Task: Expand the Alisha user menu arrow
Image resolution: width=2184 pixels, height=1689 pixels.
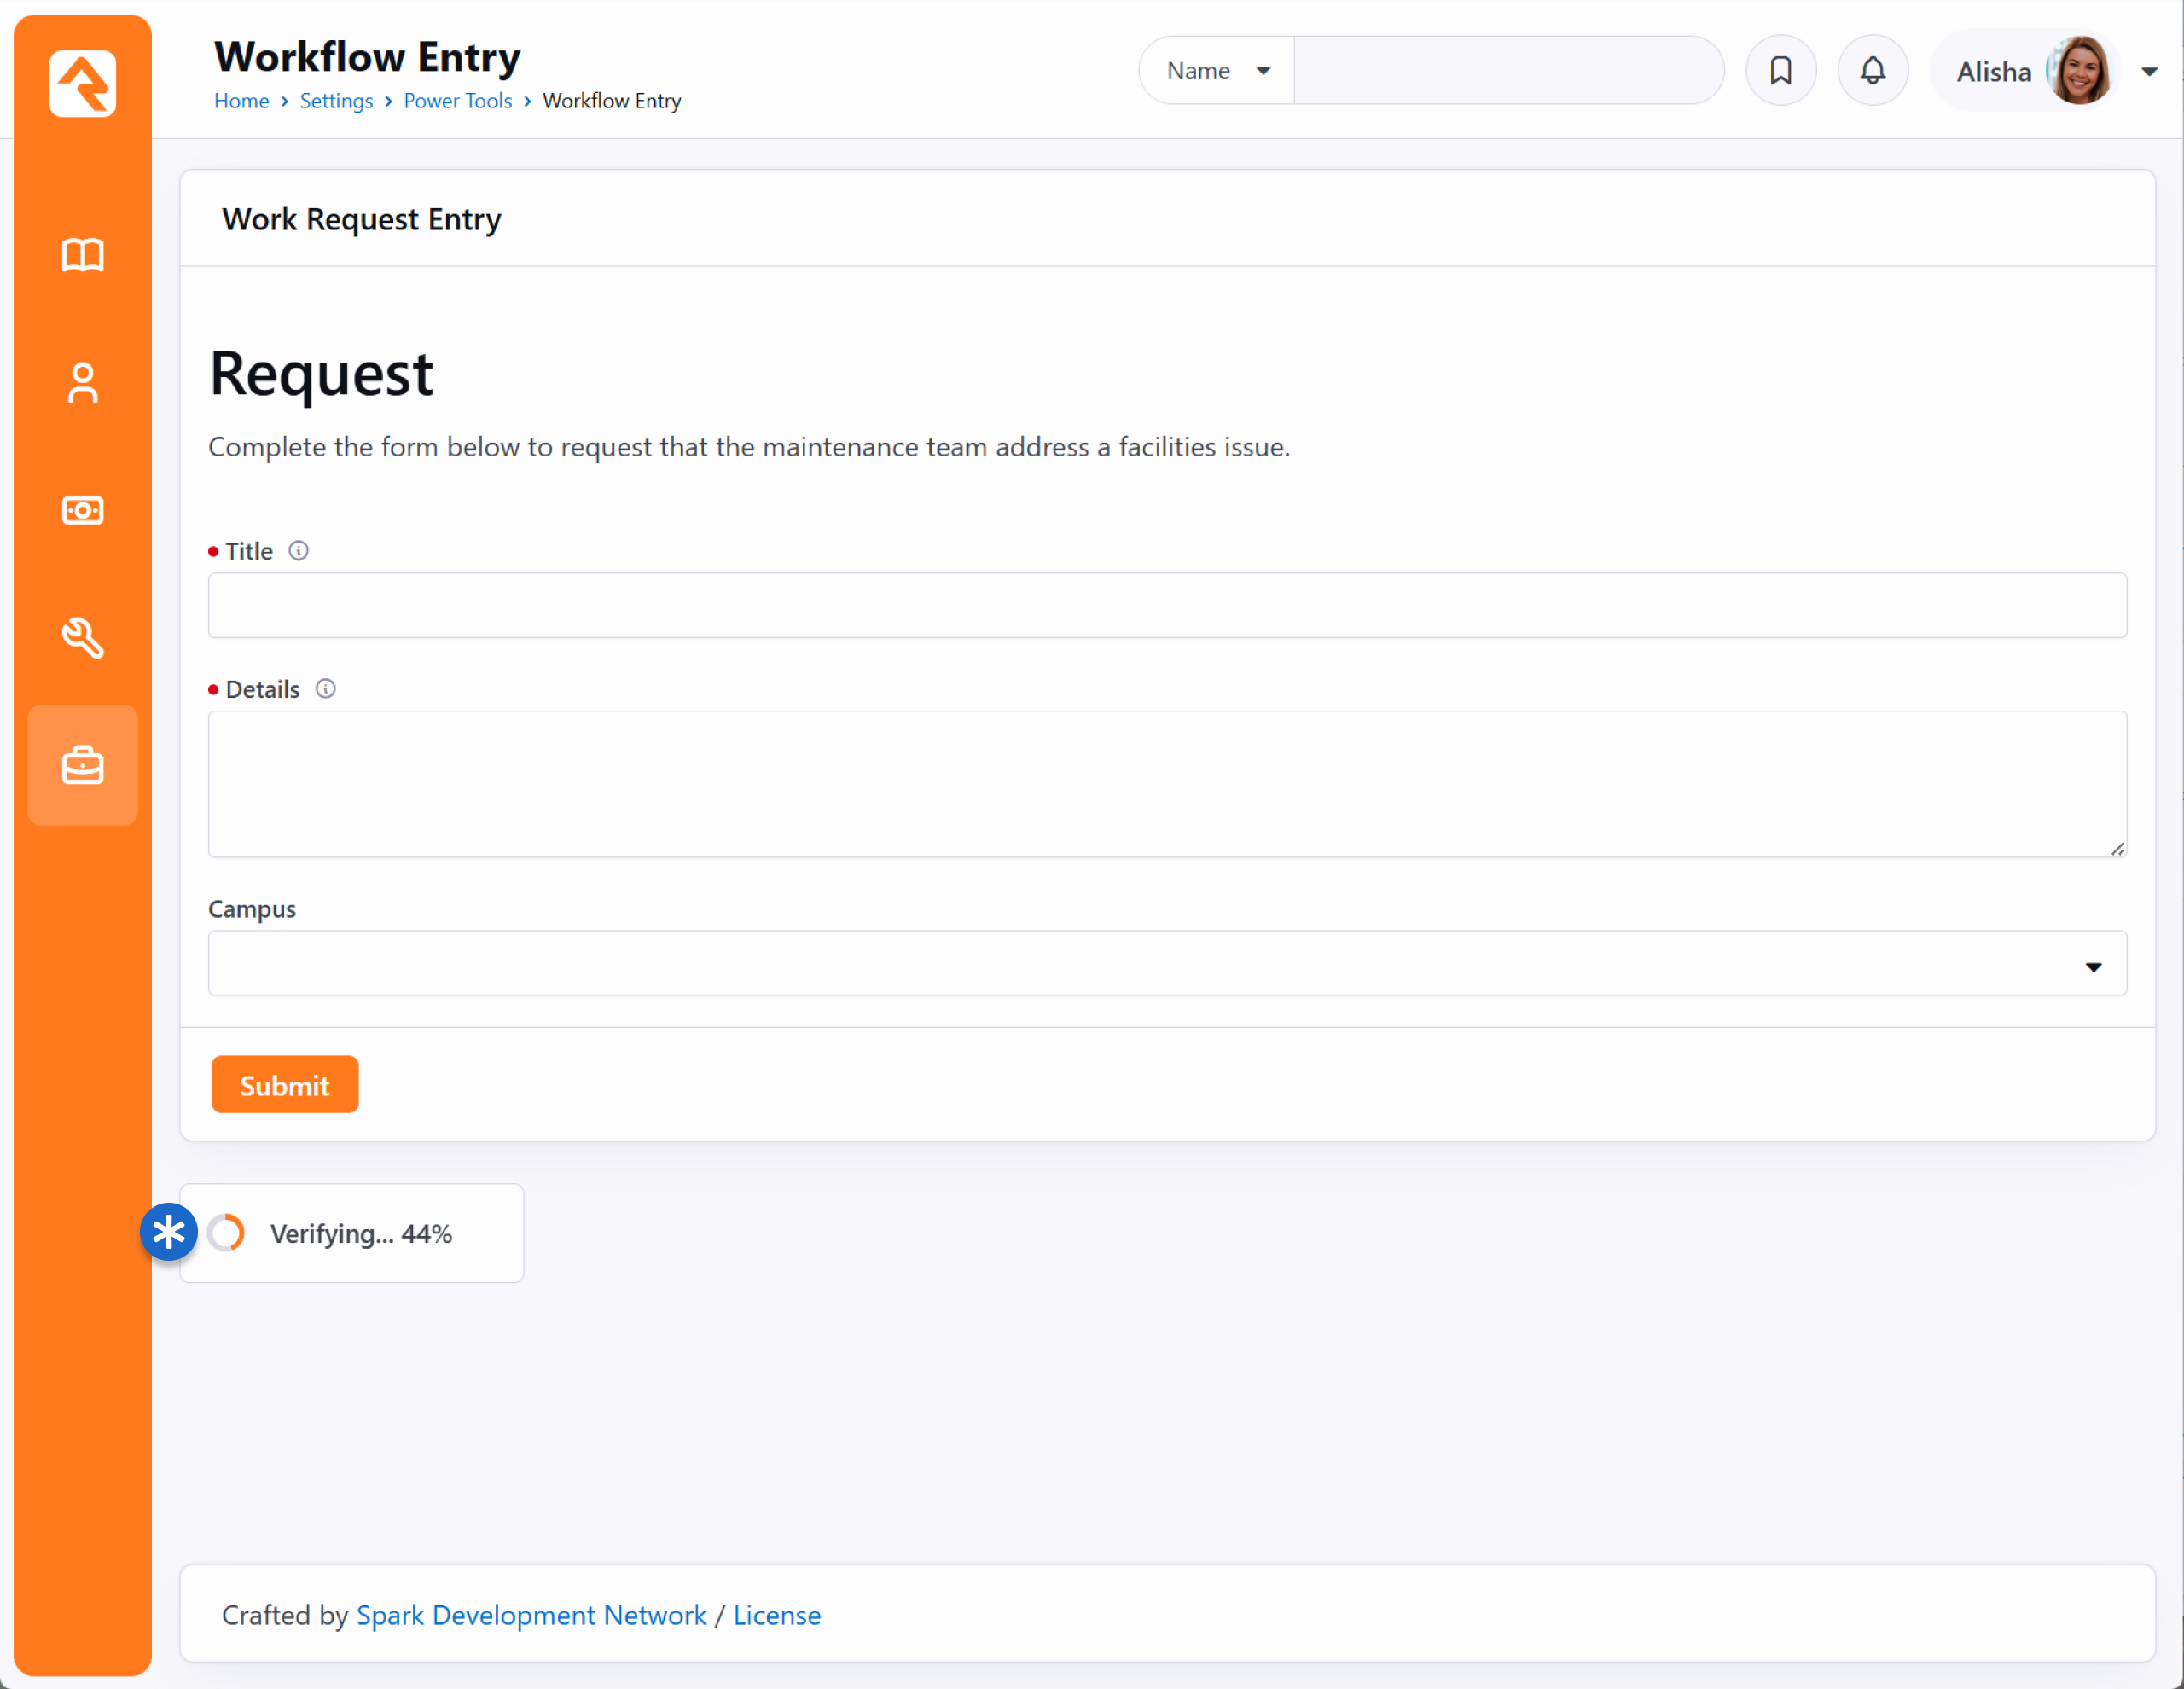Action: click(2149, 72)
